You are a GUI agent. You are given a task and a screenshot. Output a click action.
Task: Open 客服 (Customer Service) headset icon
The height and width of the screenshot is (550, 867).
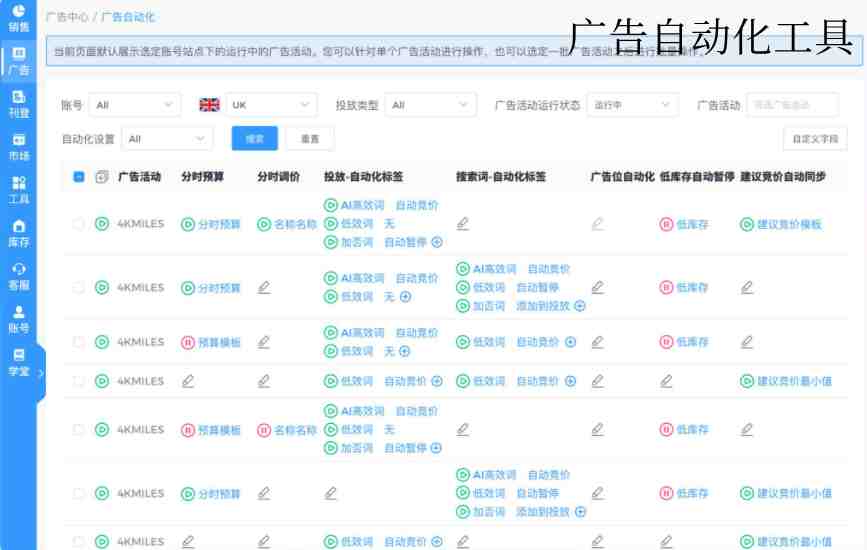pyautogui.click(x=18, y=275)
